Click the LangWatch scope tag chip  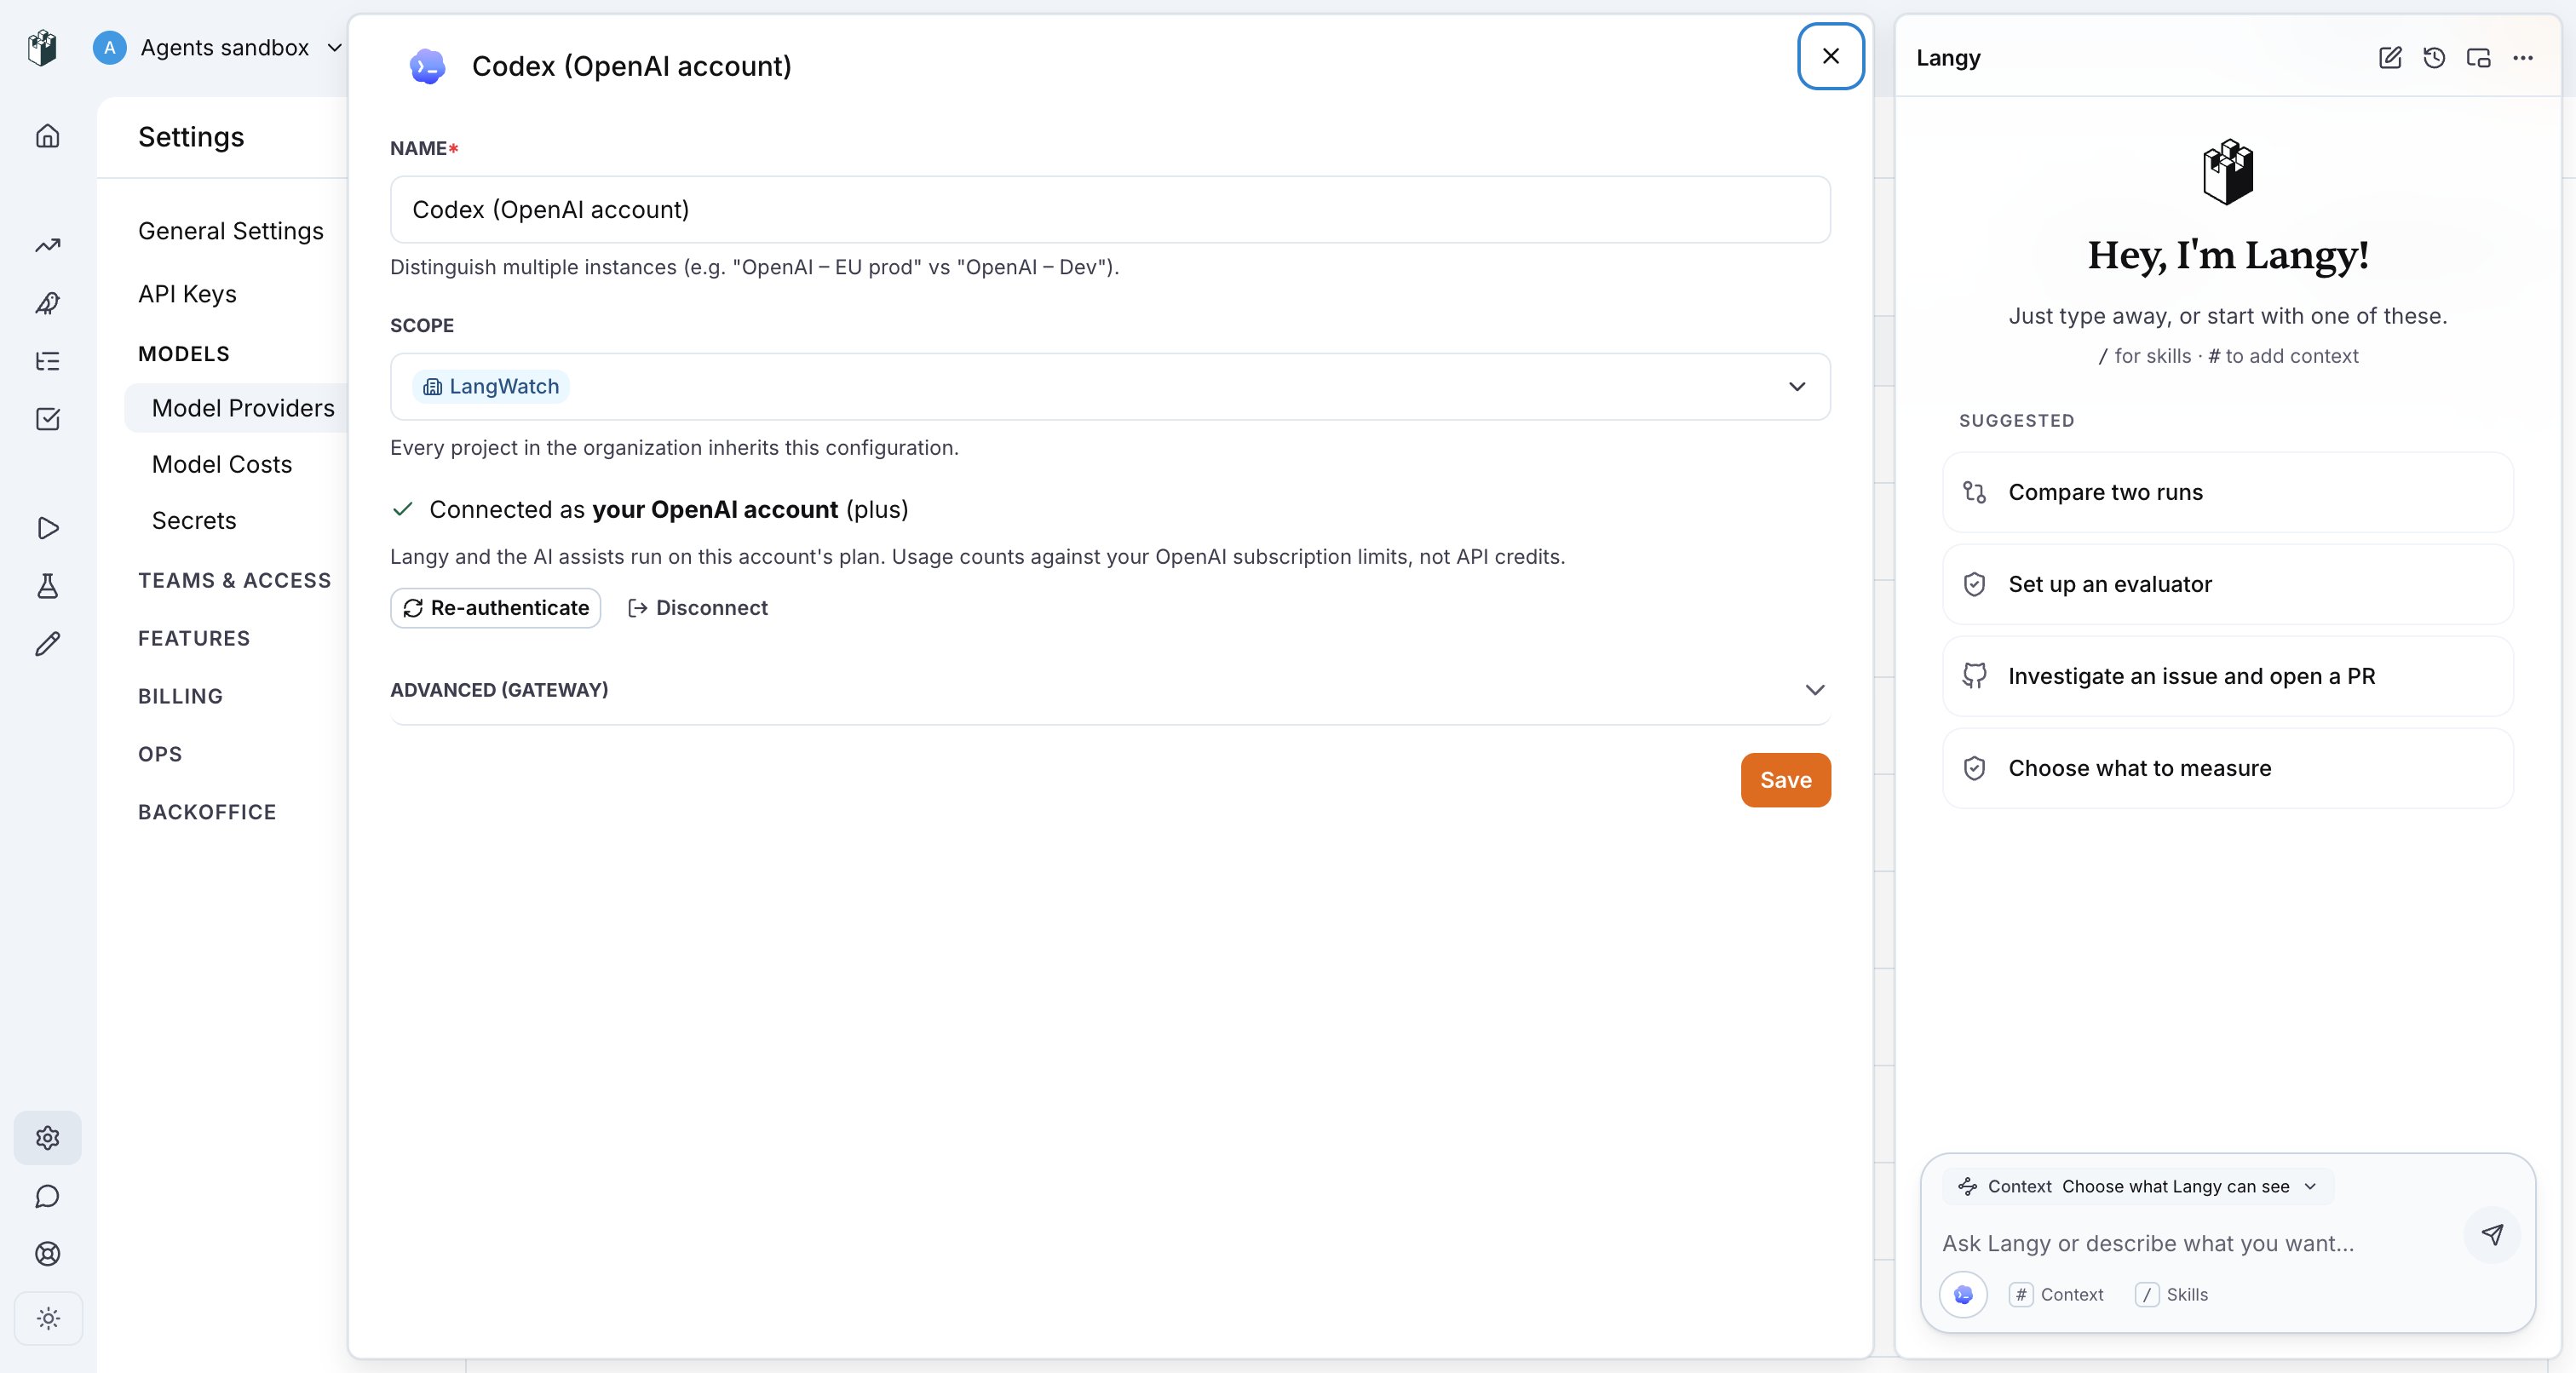(490, 387)
